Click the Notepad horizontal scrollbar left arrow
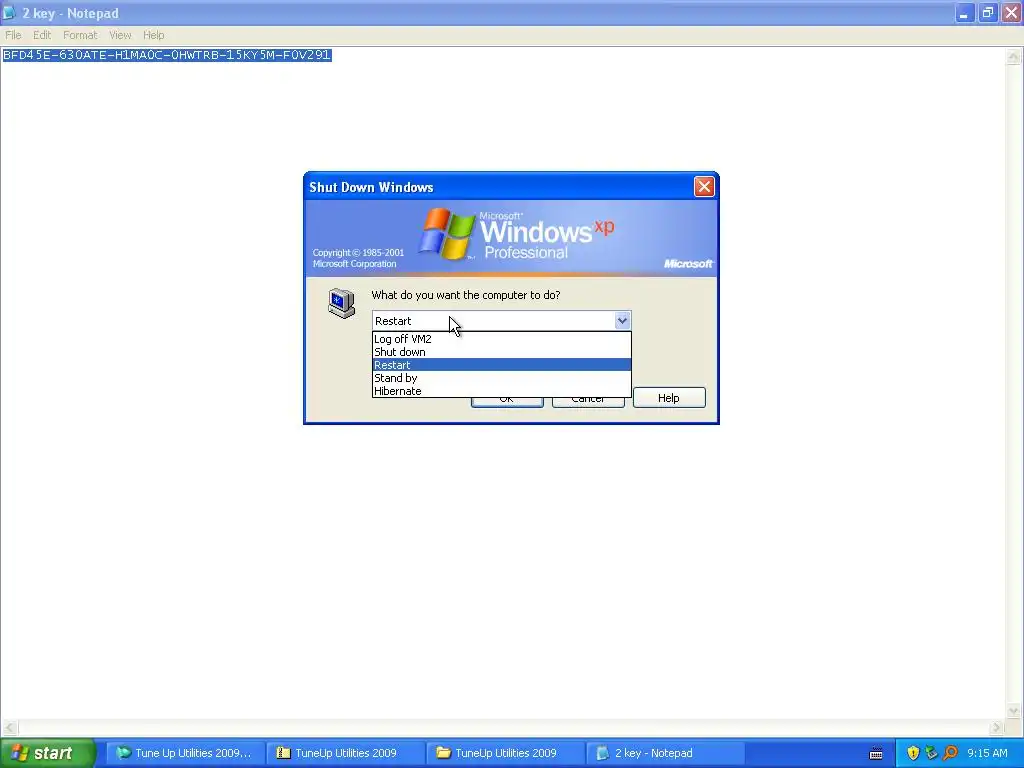The height and width of the screenshot is (768, 1024). 9,727
